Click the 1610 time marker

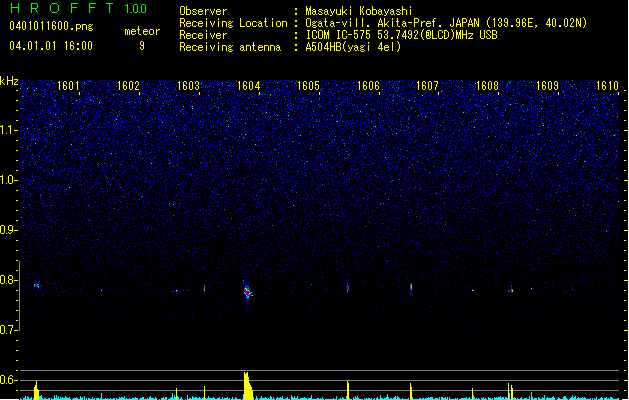click(x=607, y=86)
